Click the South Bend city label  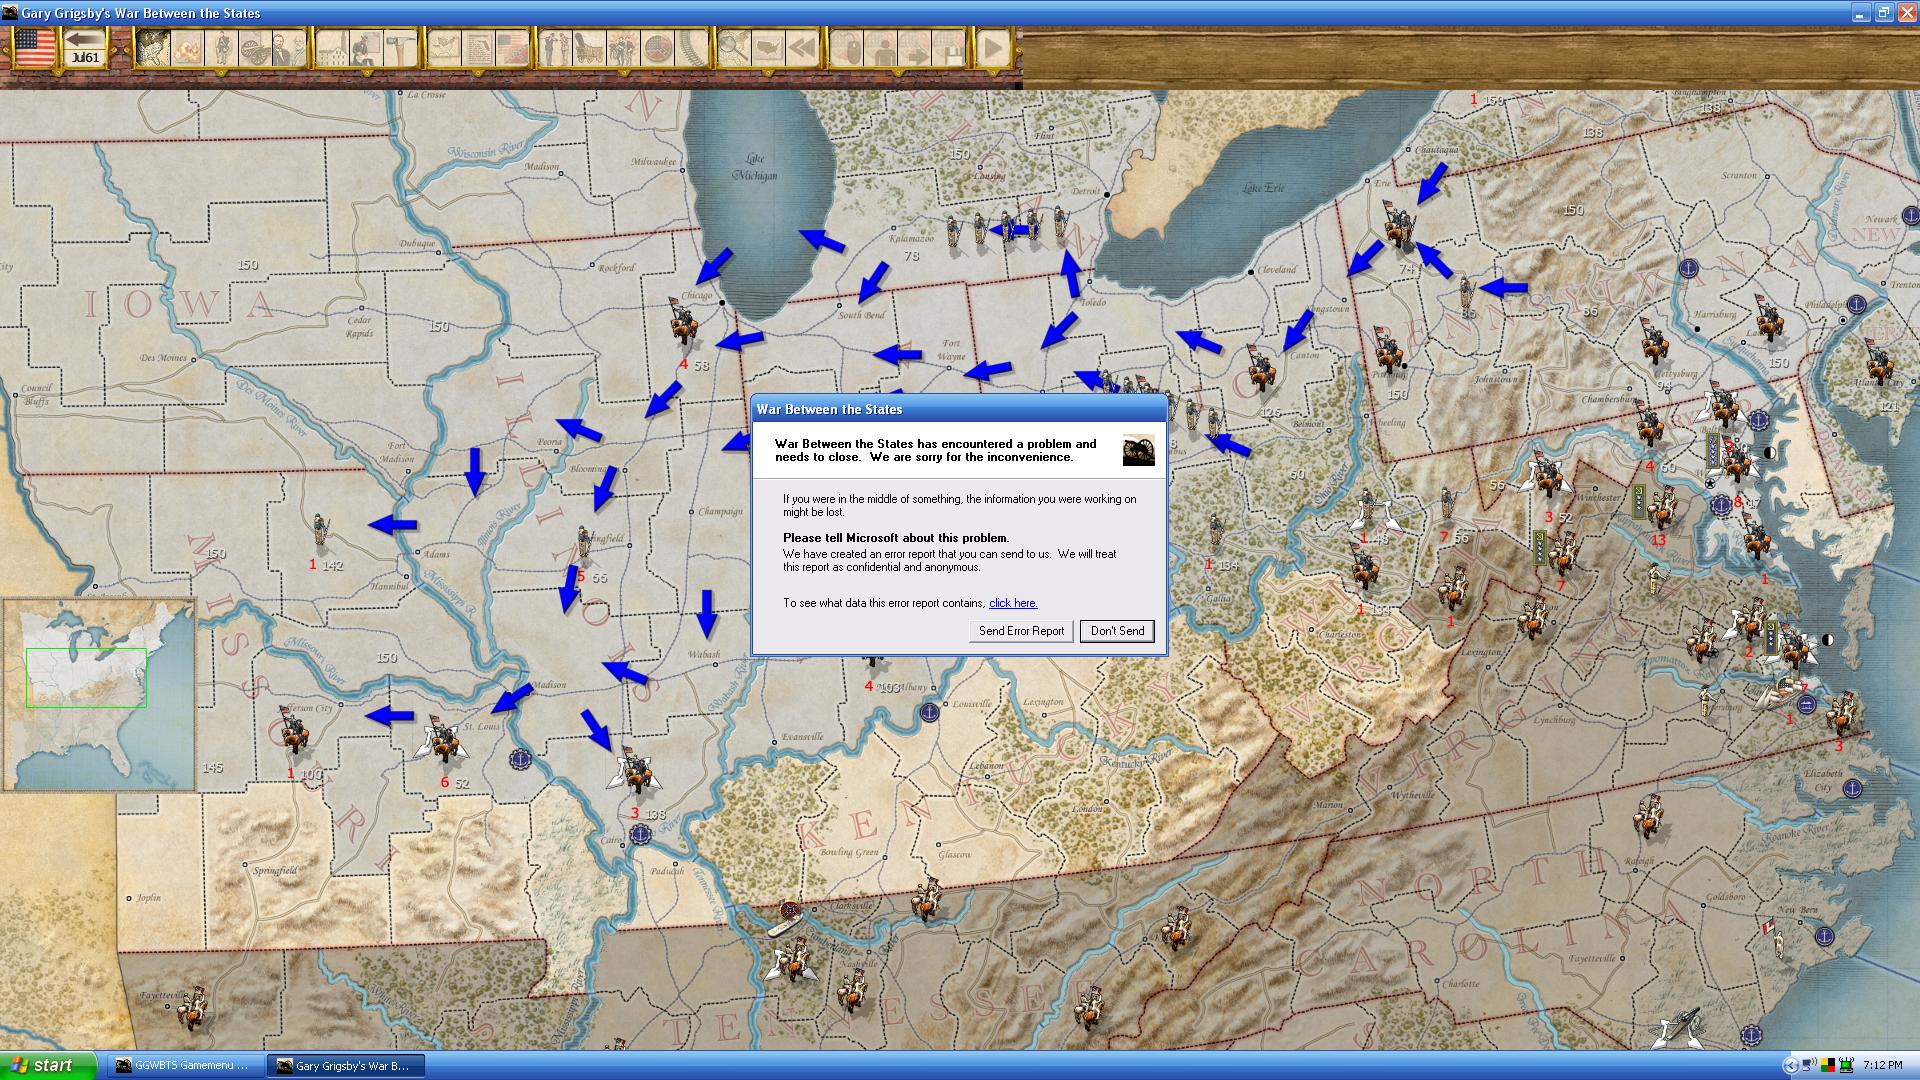[861, 315]
